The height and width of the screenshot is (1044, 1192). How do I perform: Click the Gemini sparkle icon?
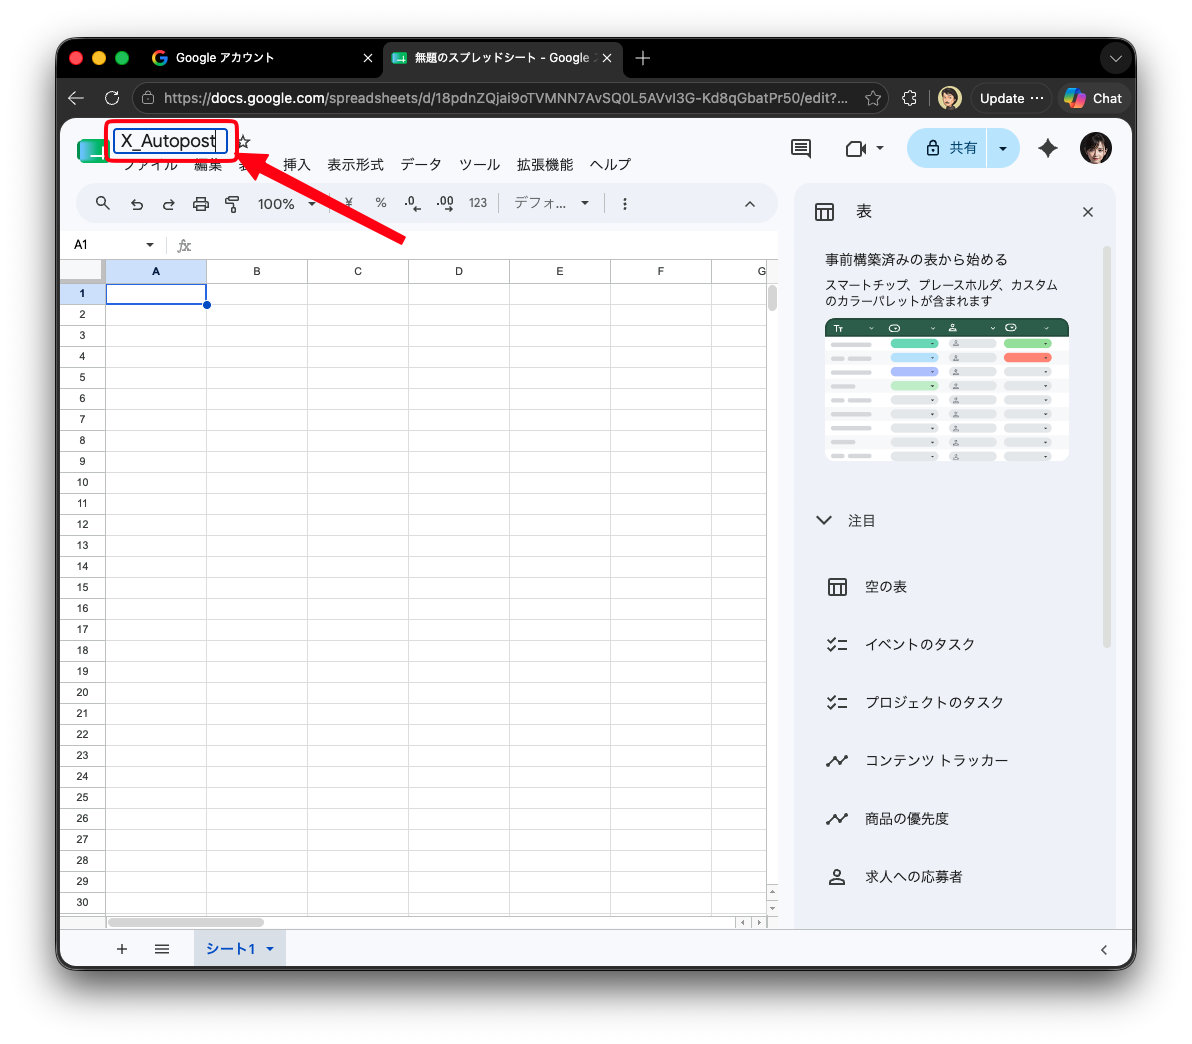click(1048, 148)
